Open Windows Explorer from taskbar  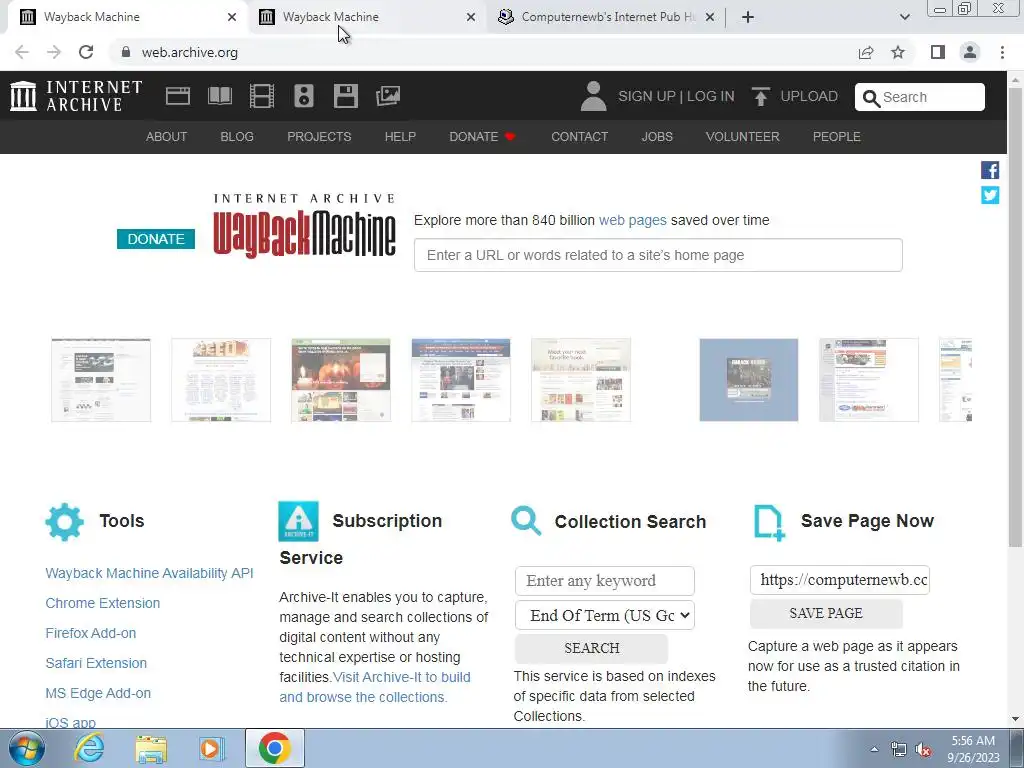pyautogui.click(x=151, y=748)
